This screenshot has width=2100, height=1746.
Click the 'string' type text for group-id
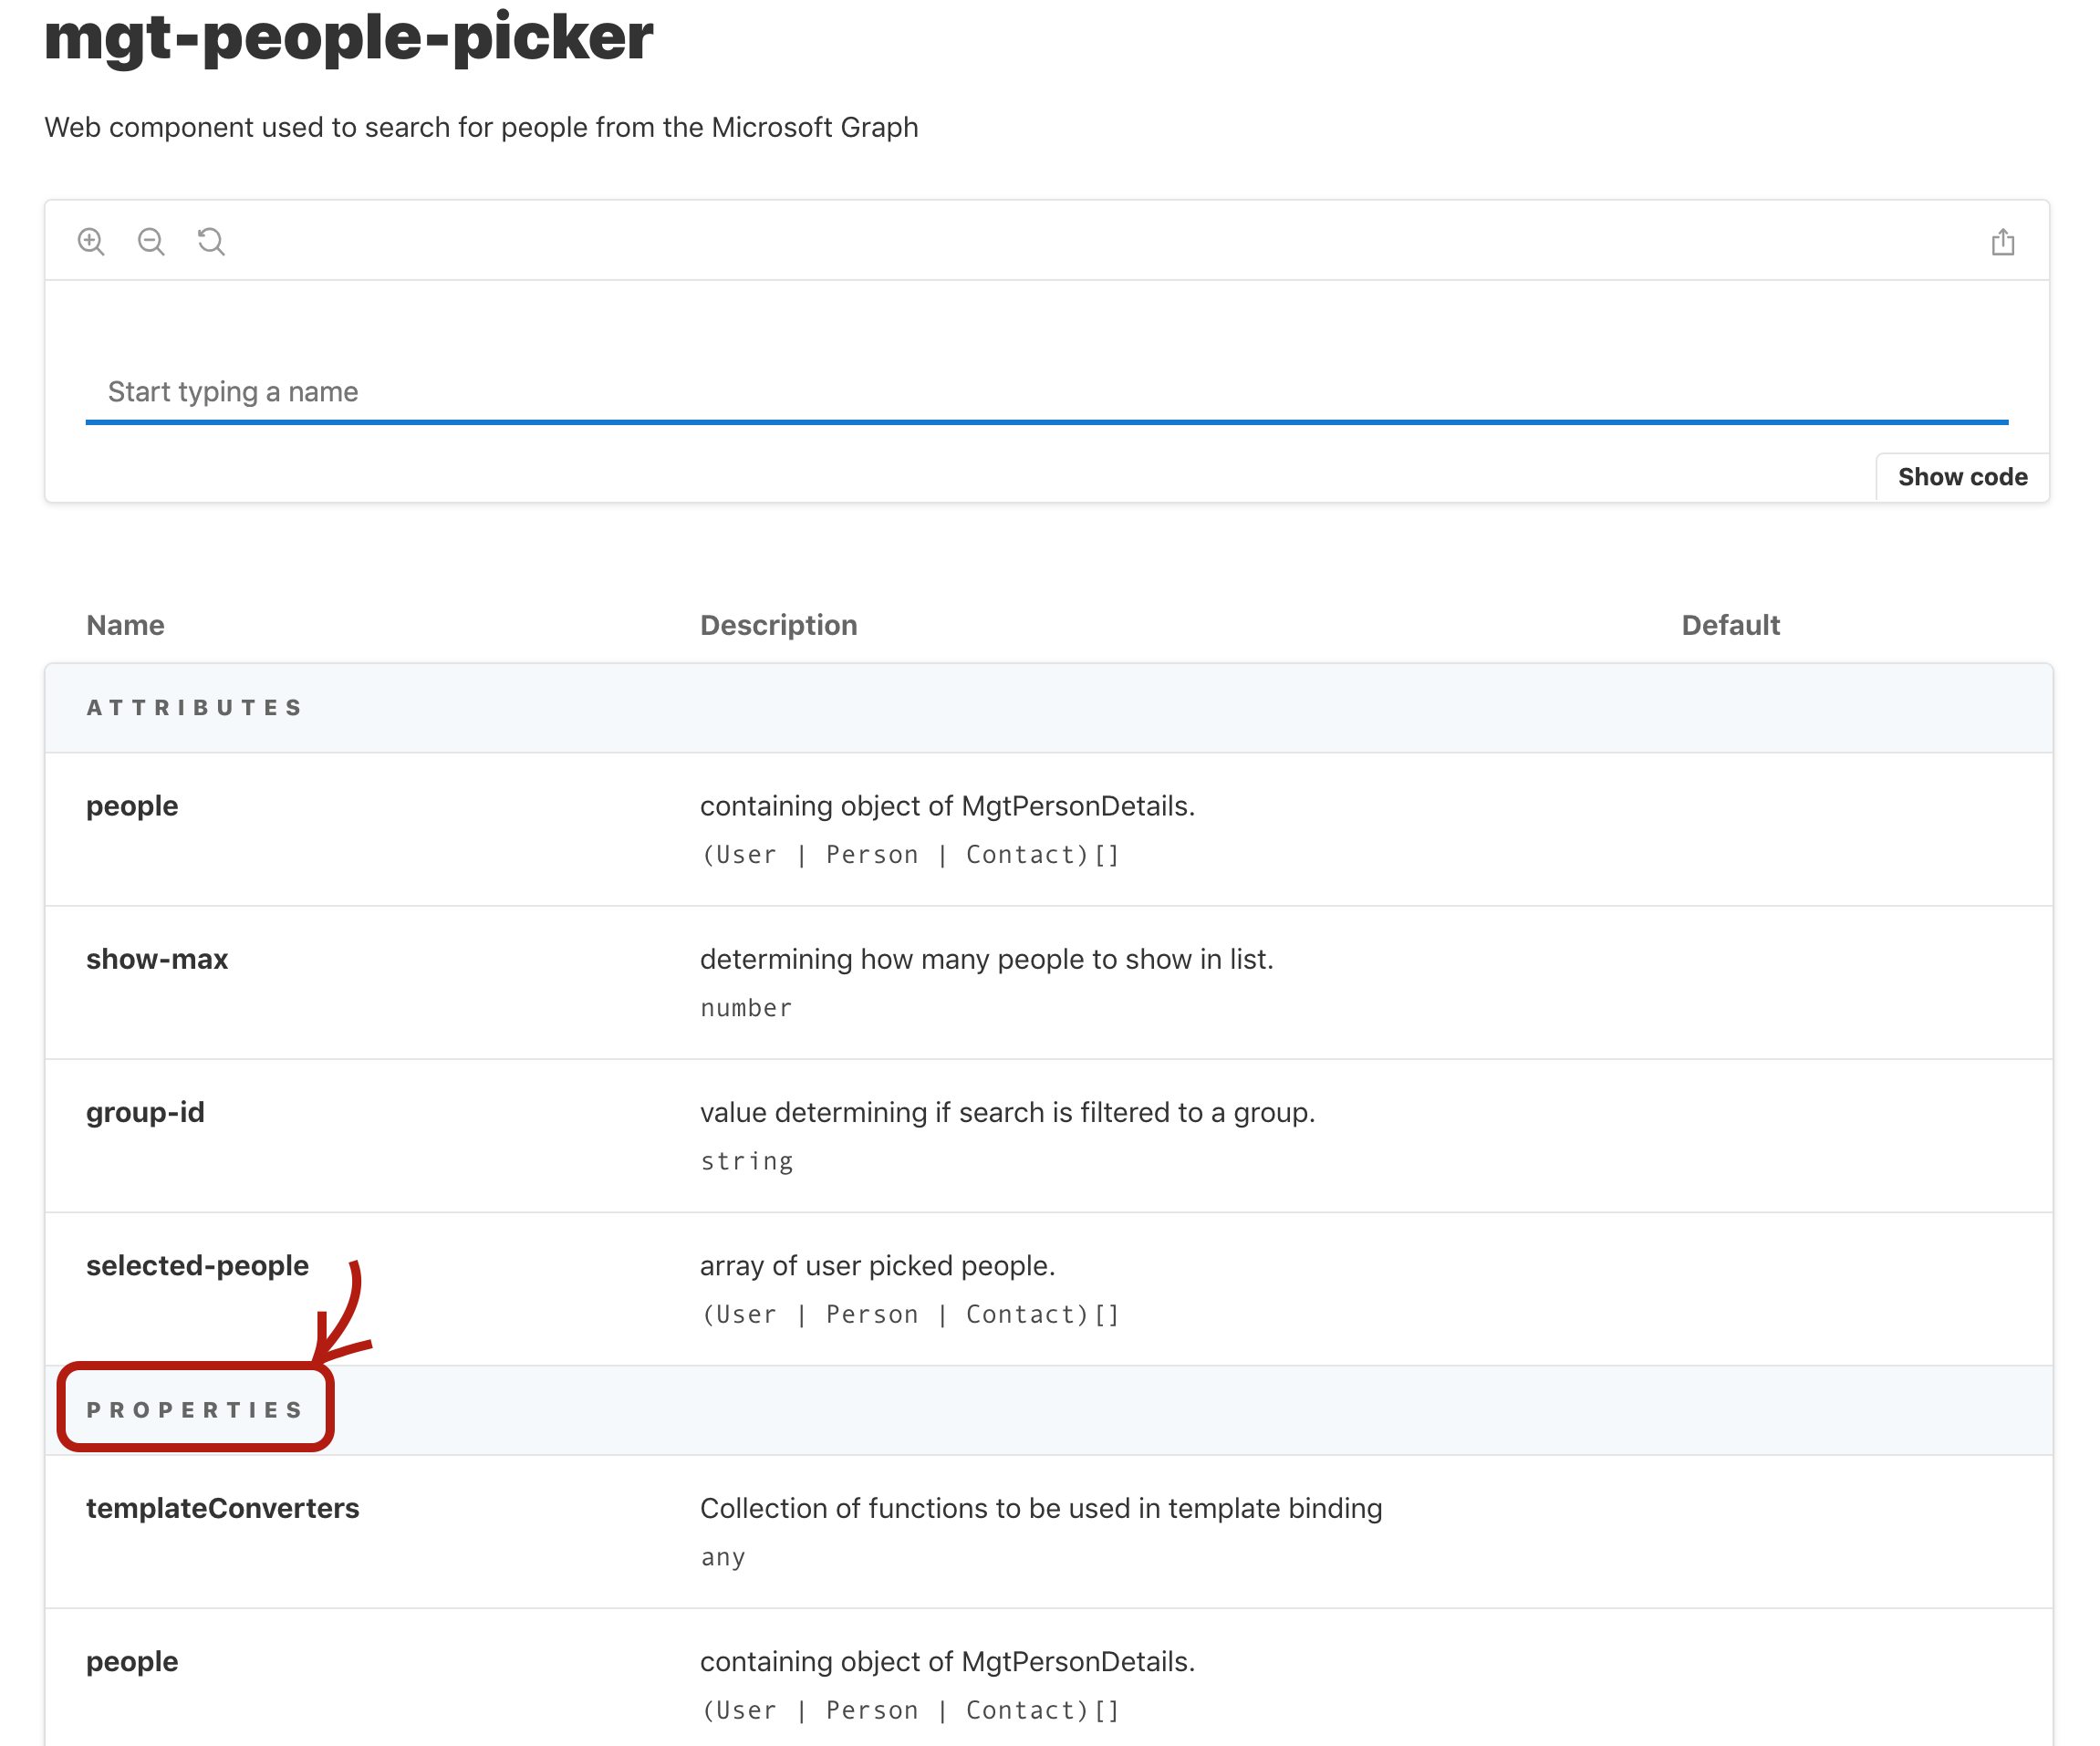tap(746, 1161)
